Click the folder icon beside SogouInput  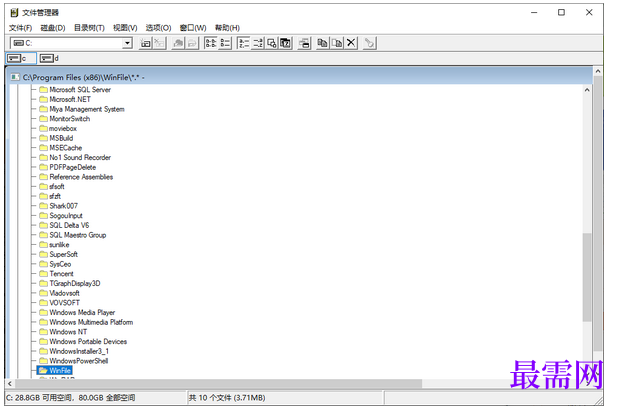(44, 216)
